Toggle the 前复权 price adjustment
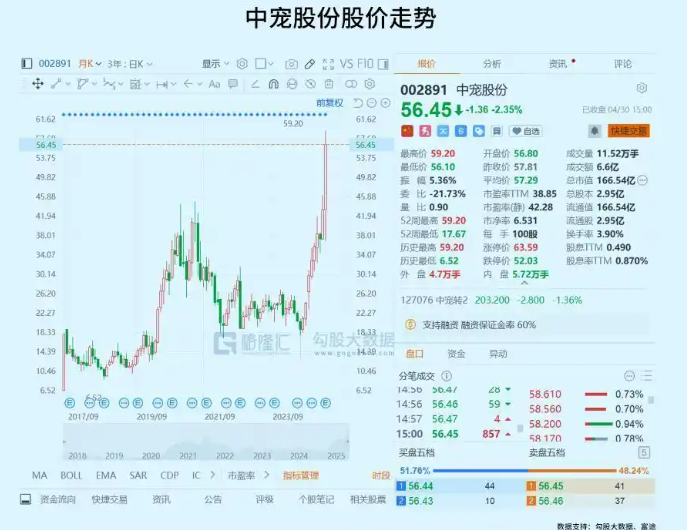687x530 pixels. [x=330, y=103]
